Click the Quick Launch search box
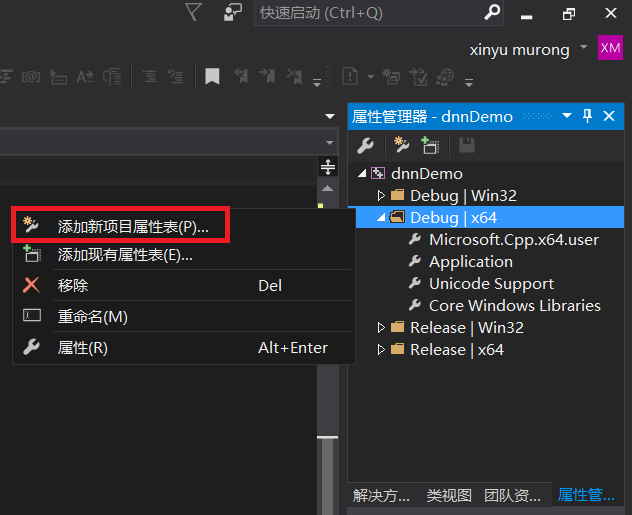632x515 pixels. coord(379,13)
